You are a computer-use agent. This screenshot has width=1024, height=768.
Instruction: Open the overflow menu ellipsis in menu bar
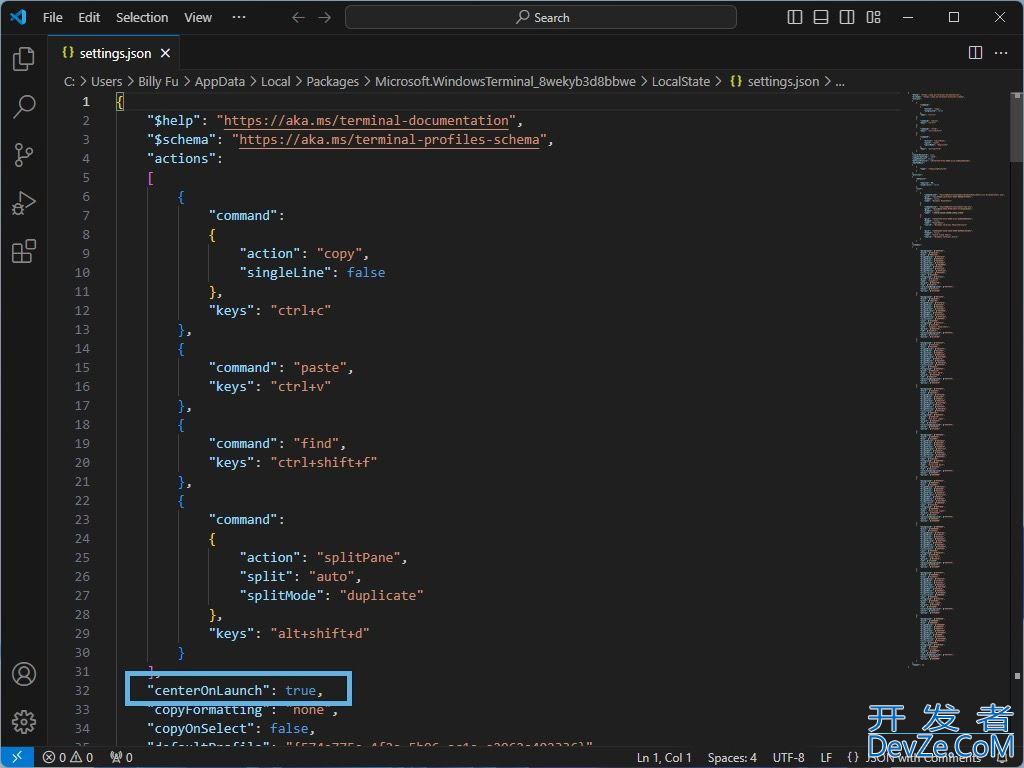coord(239,18)
